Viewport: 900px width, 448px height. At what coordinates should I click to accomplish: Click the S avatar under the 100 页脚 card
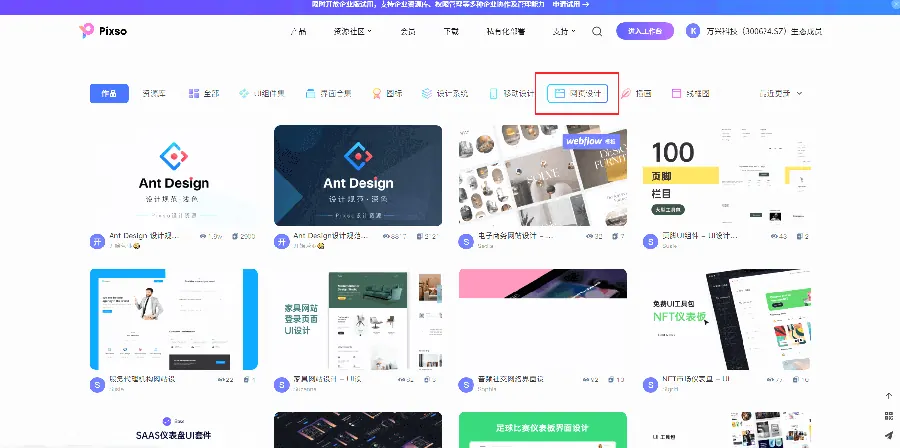650,241
